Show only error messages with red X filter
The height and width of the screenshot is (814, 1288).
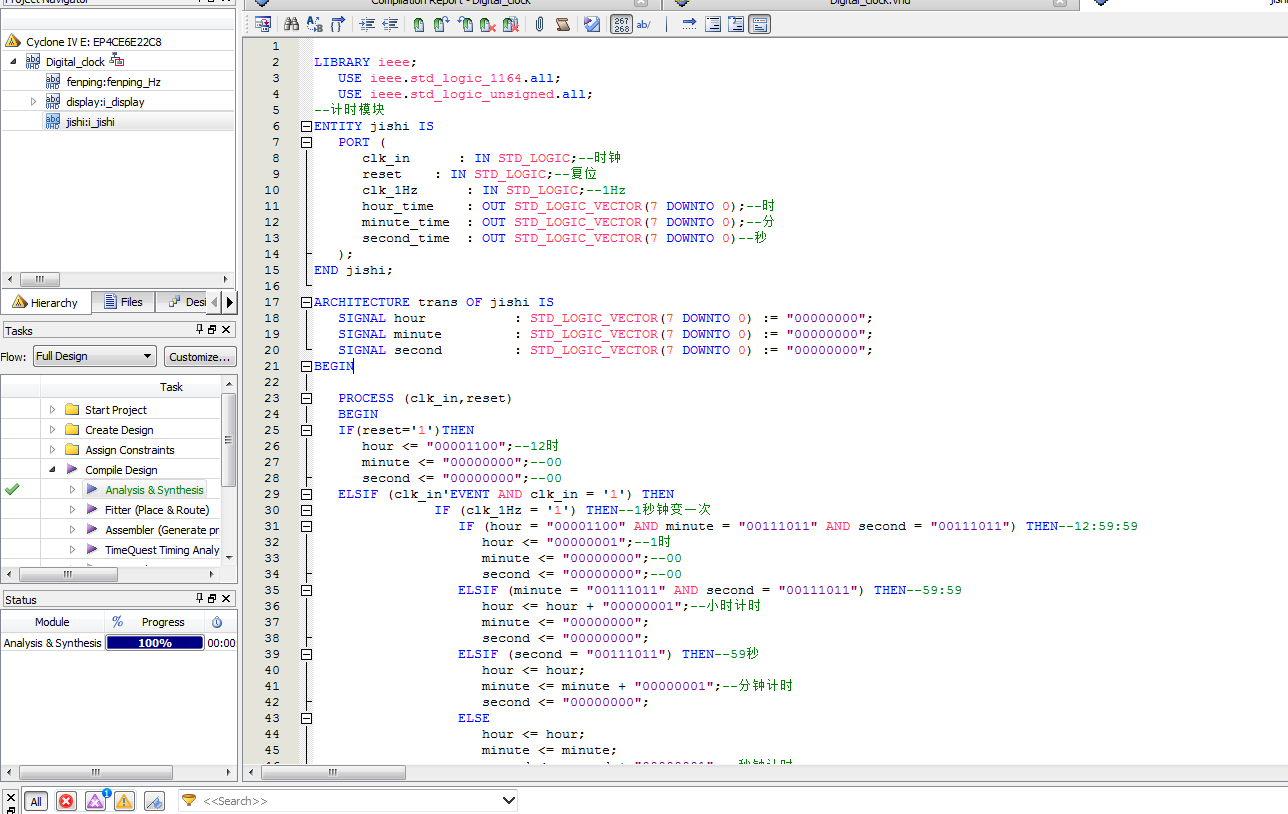[x=66, y=801]
